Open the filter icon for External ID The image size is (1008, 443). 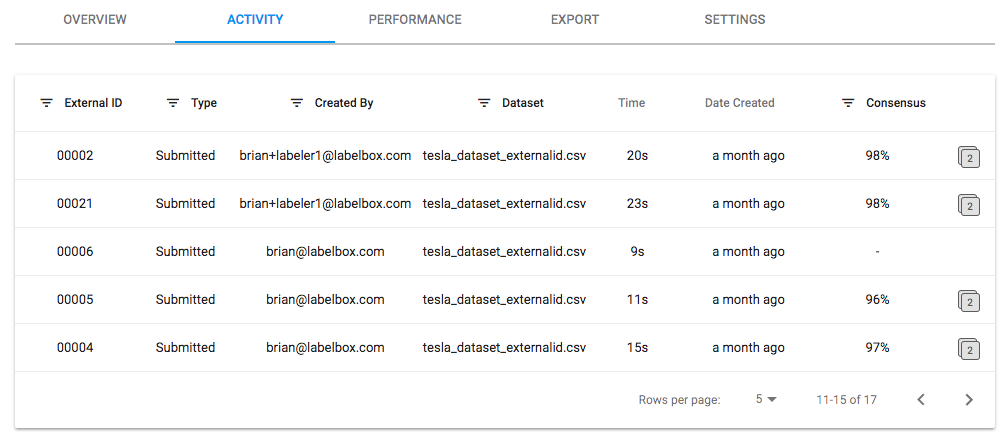click(x=46, y=103)
